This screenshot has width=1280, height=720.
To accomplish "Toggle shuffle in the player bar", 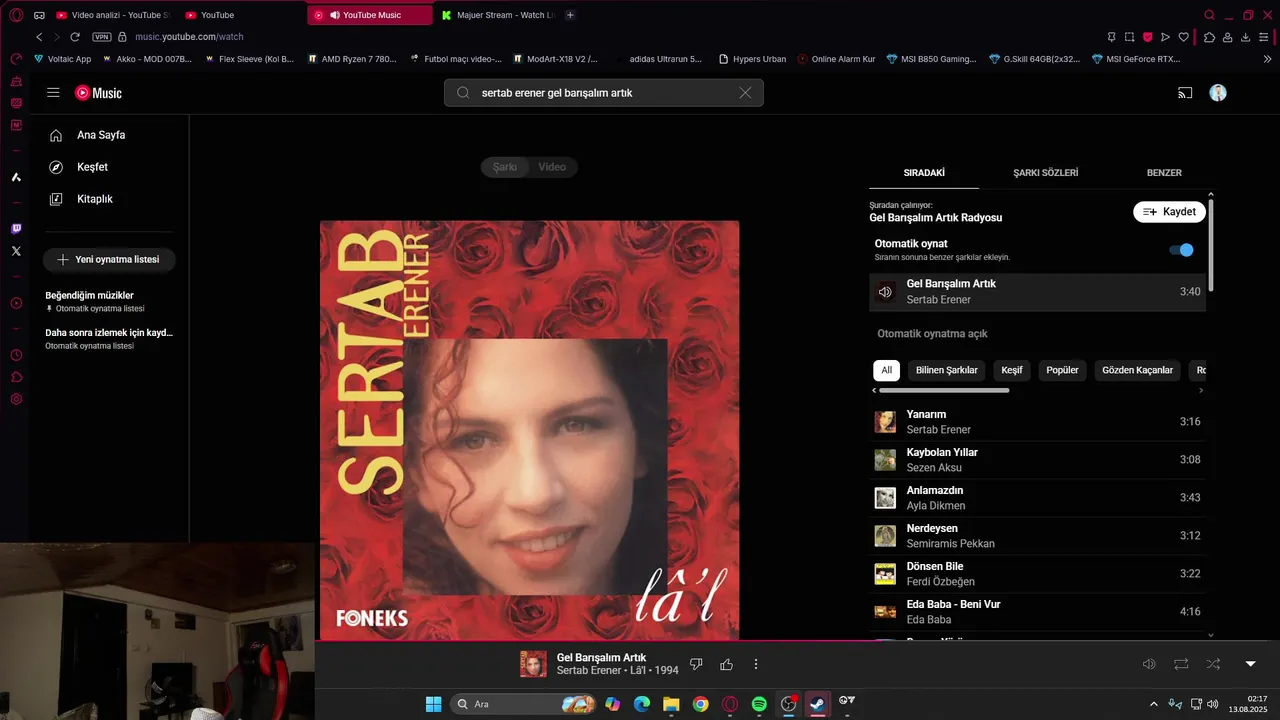I will [1213, 664].
